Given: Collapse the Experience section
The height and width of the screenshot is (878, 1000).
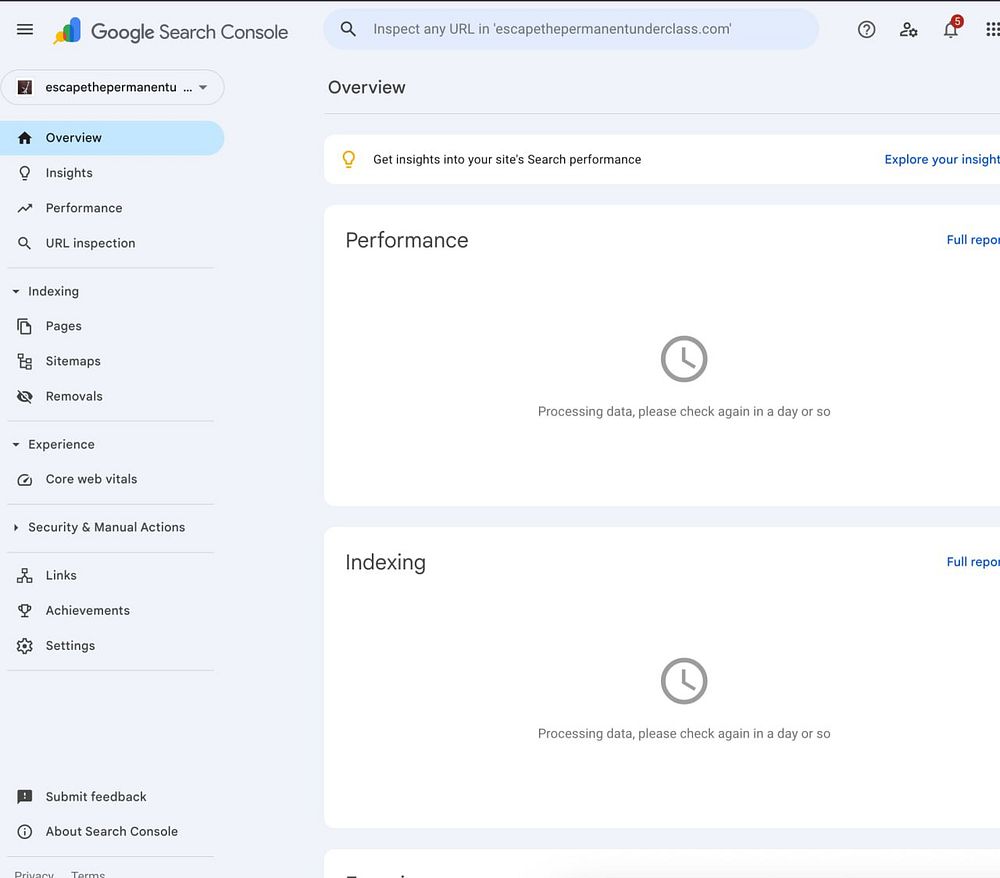Looking at the screenshot, I should 16,445.
